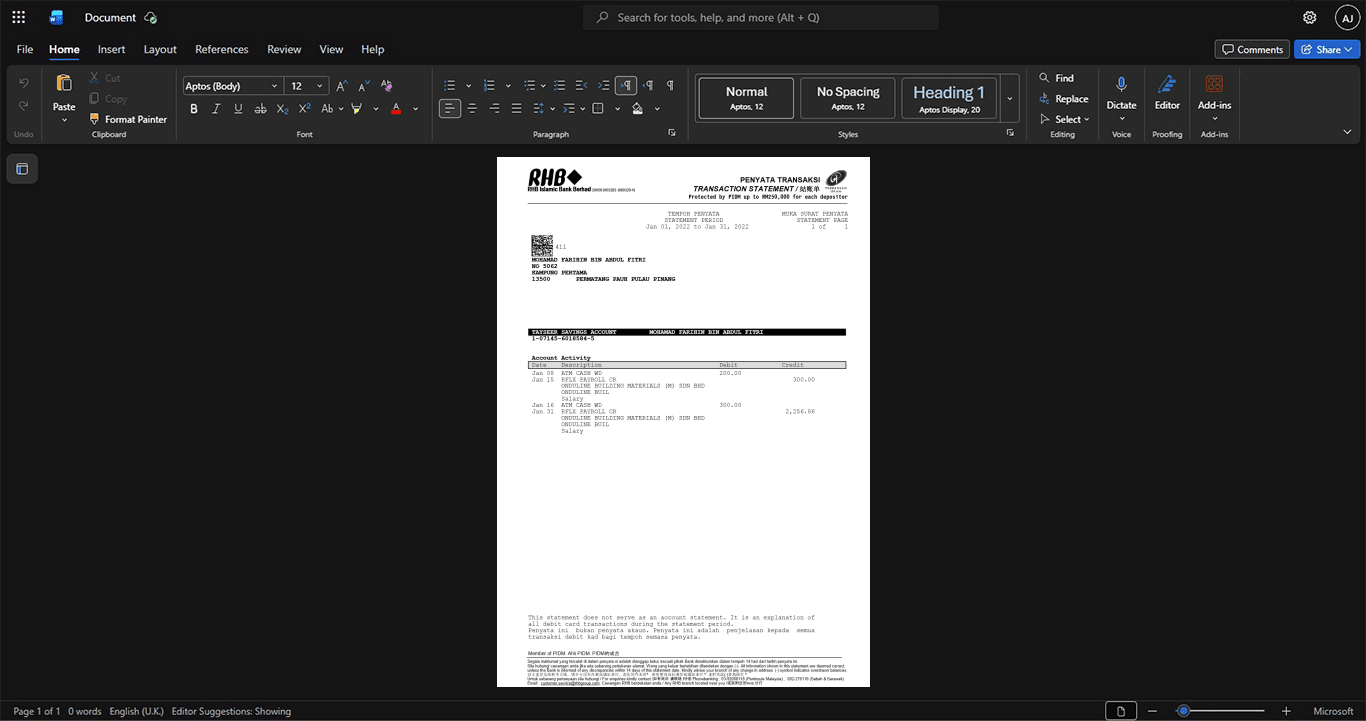Viewport: 1366px width, 721px height.
Task: Open the Comments pane
Action: pyautogui.click(x=1252, y=49)
